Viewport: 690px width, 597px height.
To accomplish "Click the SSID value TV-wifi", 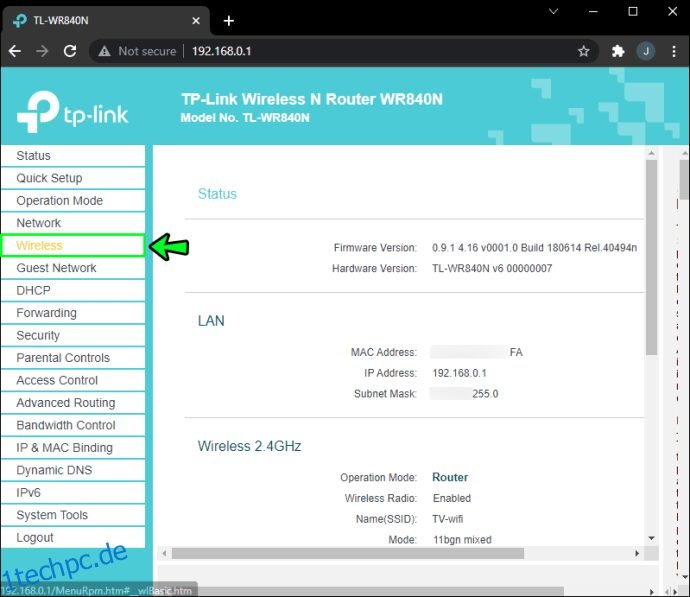I will pyautogui.click(x=448, y=519).
